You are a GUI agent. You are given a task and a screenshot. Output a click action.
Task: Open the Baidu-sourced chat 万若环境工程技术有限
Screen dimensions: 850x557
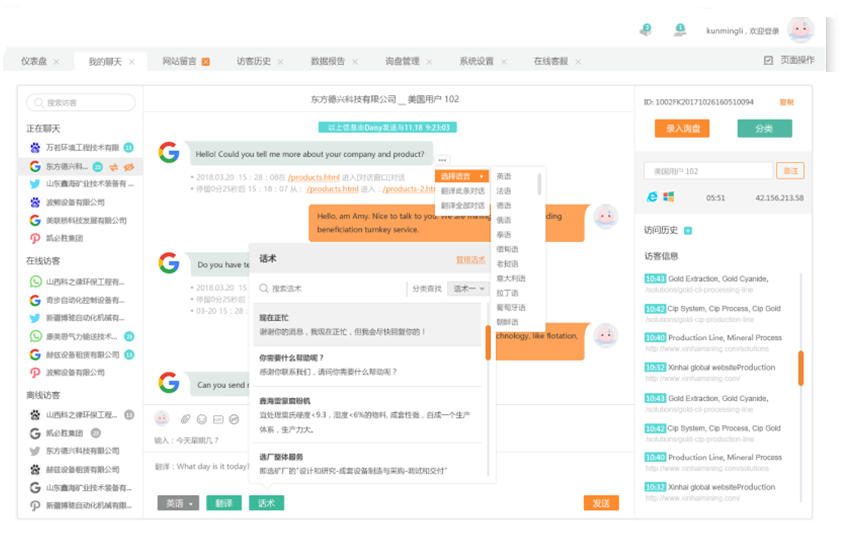click(80, 147)
